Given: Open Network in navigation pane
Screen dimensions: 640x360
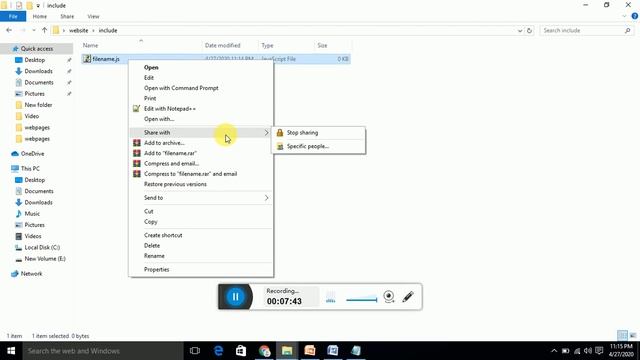Looking at the screenshot, I should pyautogui.click(x=31, y=274).
